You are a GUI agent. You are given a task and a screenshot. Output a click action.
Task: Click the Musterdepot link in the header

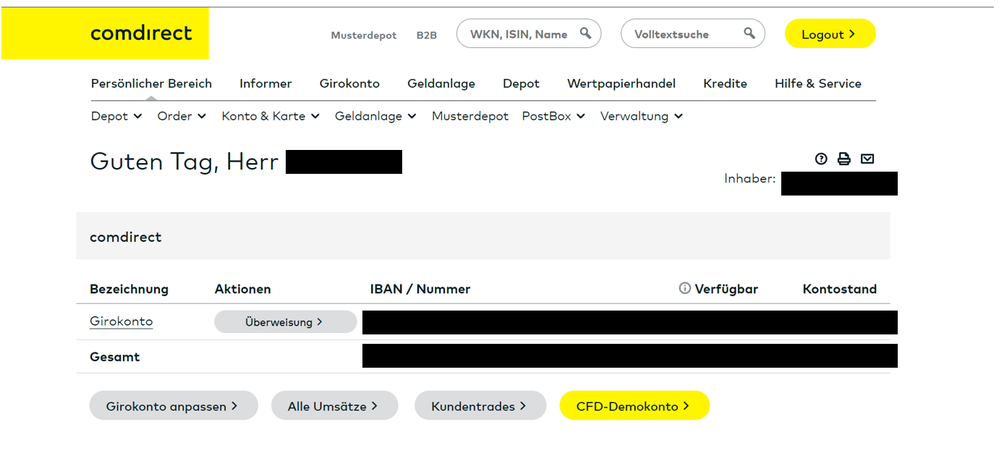364,35
